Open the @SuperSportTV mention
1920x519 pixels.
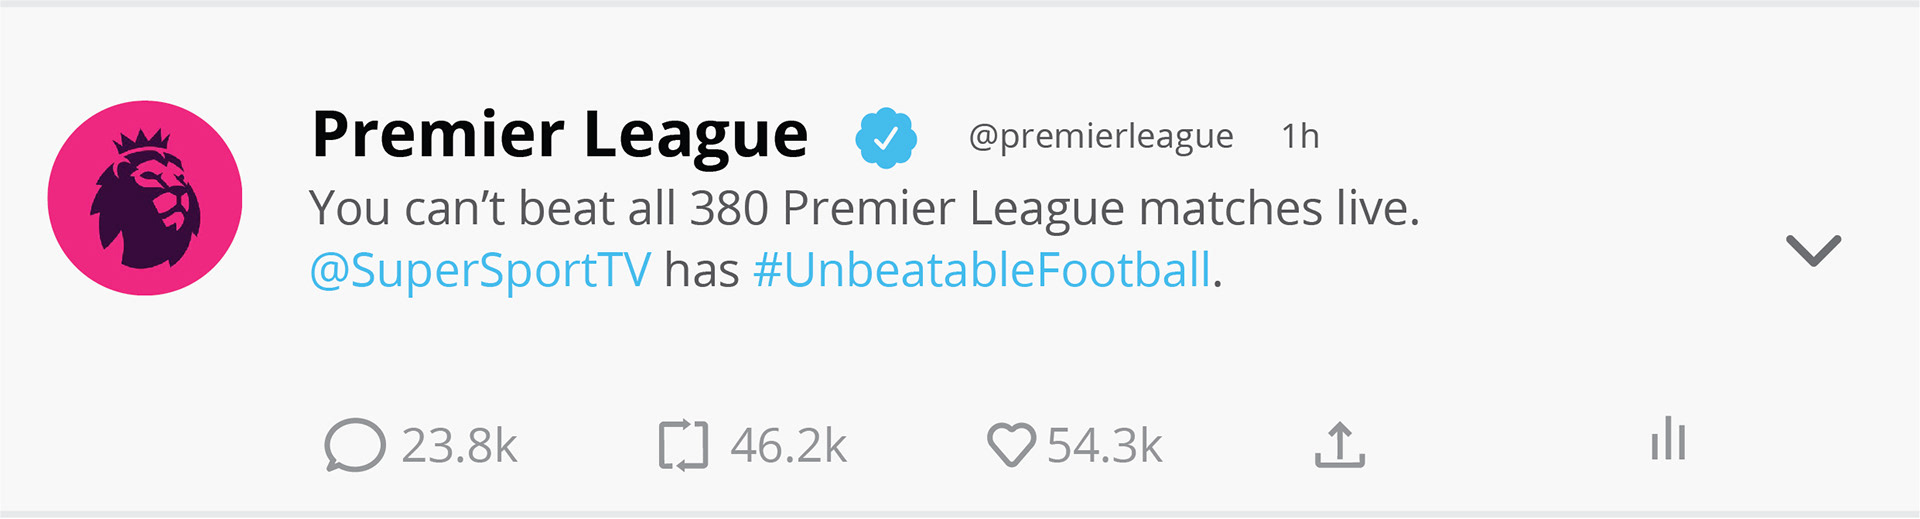coord(480,271)
